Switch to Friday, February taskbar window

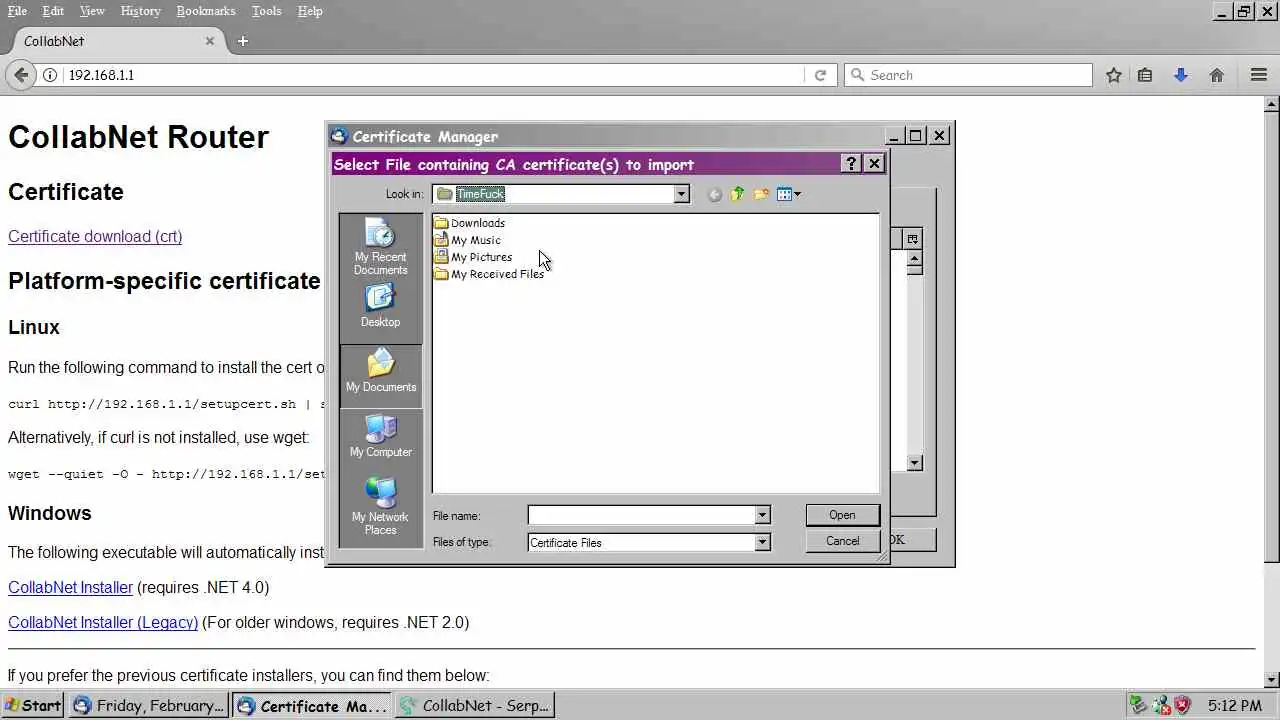(x=148, y=705)
